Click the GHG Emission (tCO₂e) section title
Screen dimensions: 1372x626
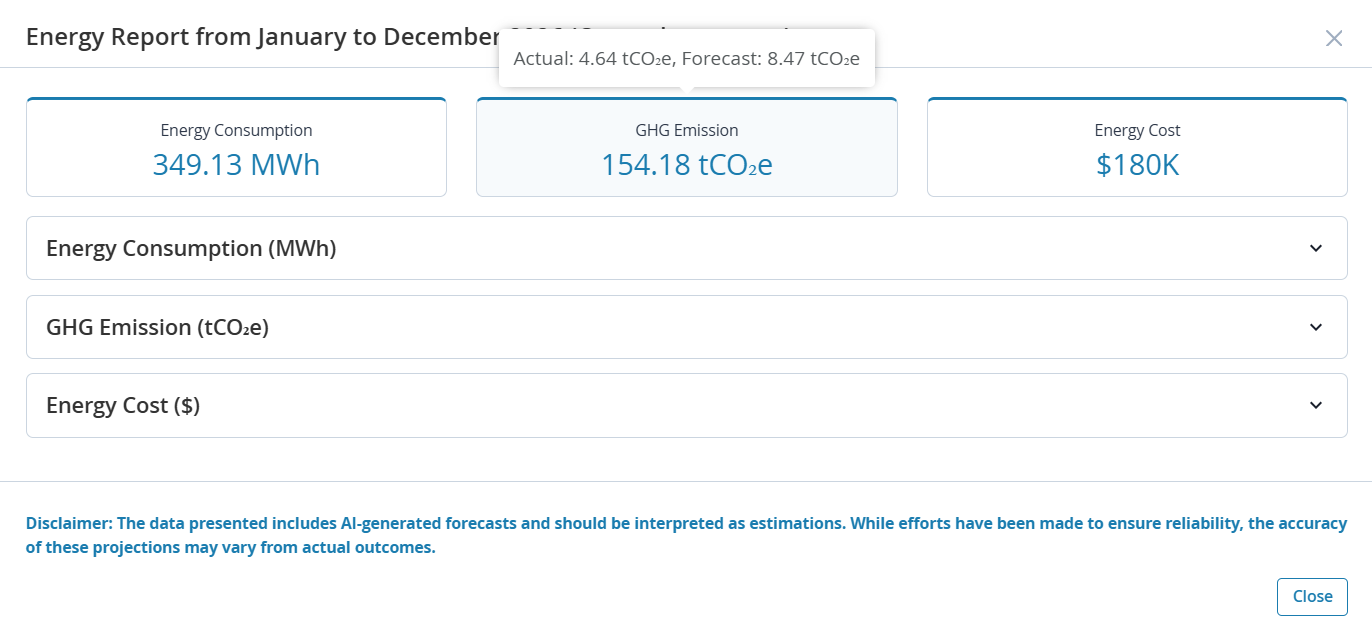(157, 327)
